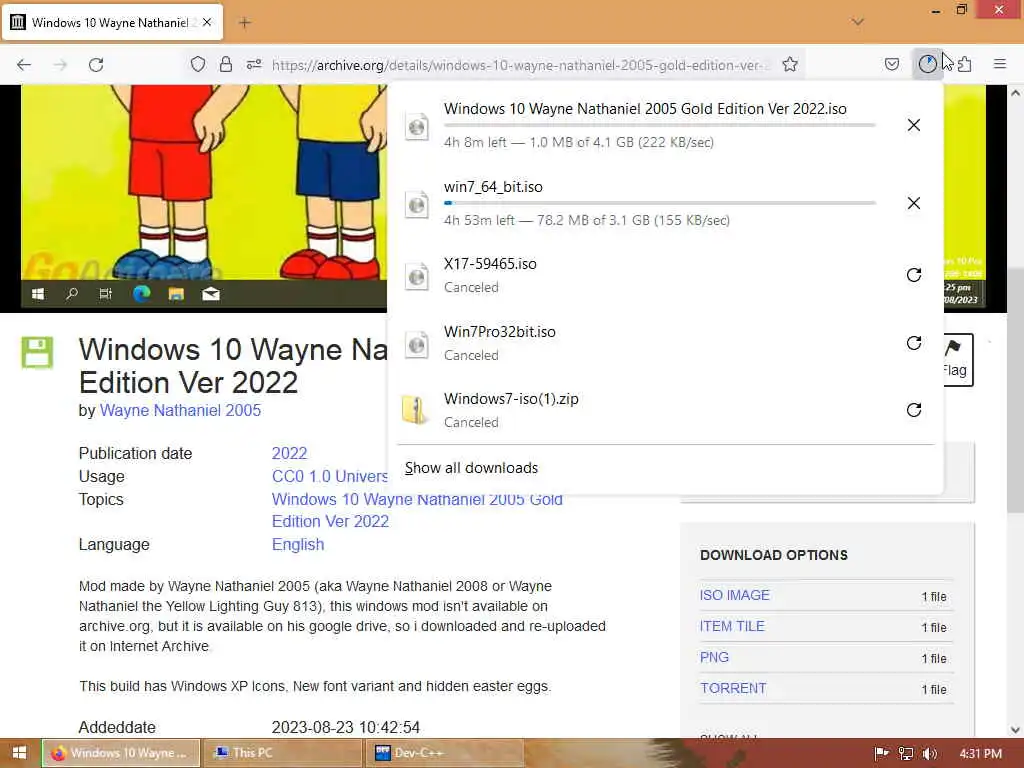Image resolution: width=1024 pixels, height=768 pixels.
Task: Save page to Pocket
Action: coord(892,64)
